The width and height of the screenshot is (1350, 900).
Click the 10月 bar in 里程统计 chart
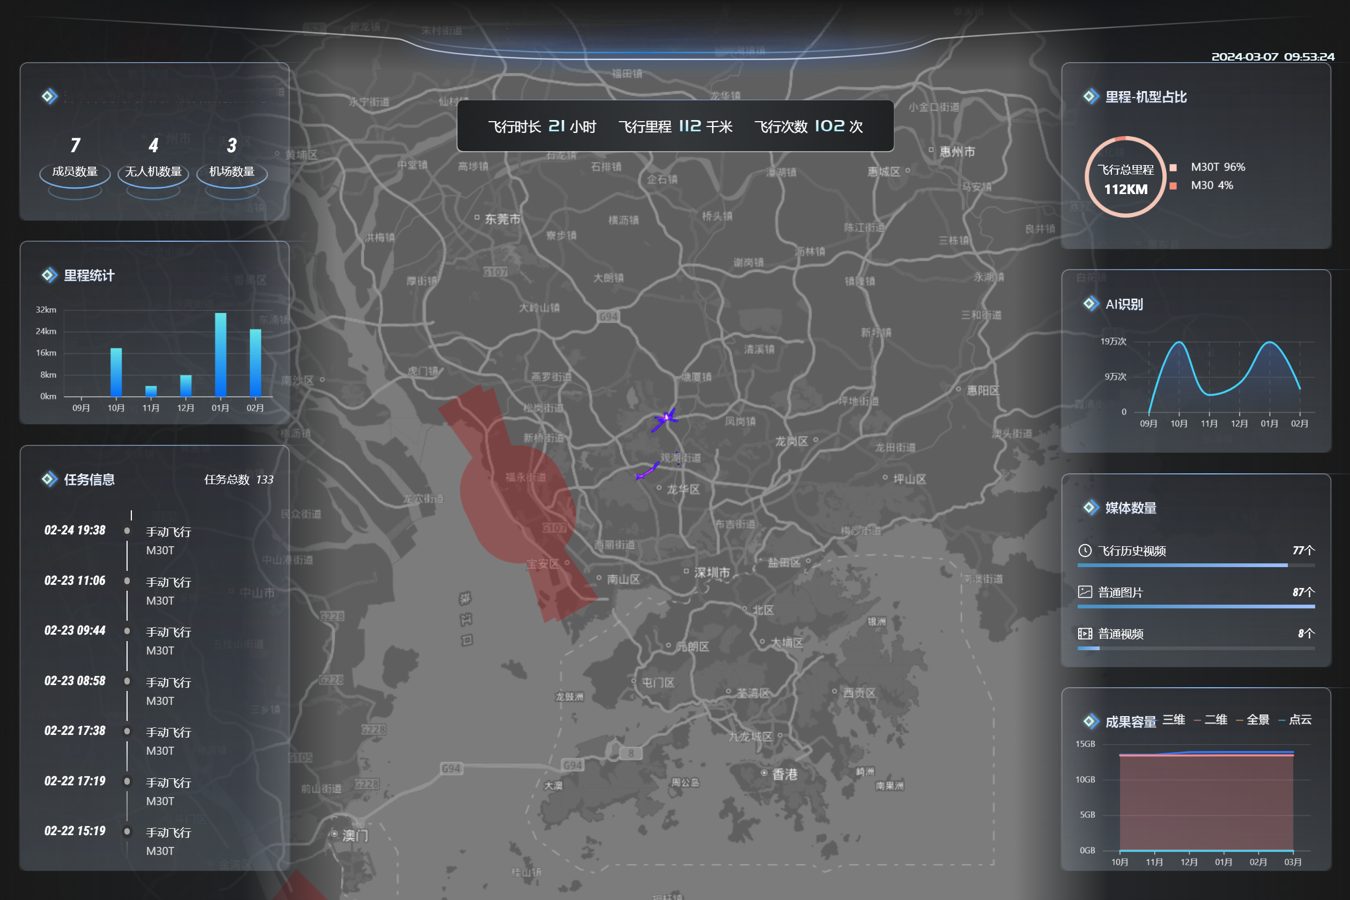(x=116, y=372)
